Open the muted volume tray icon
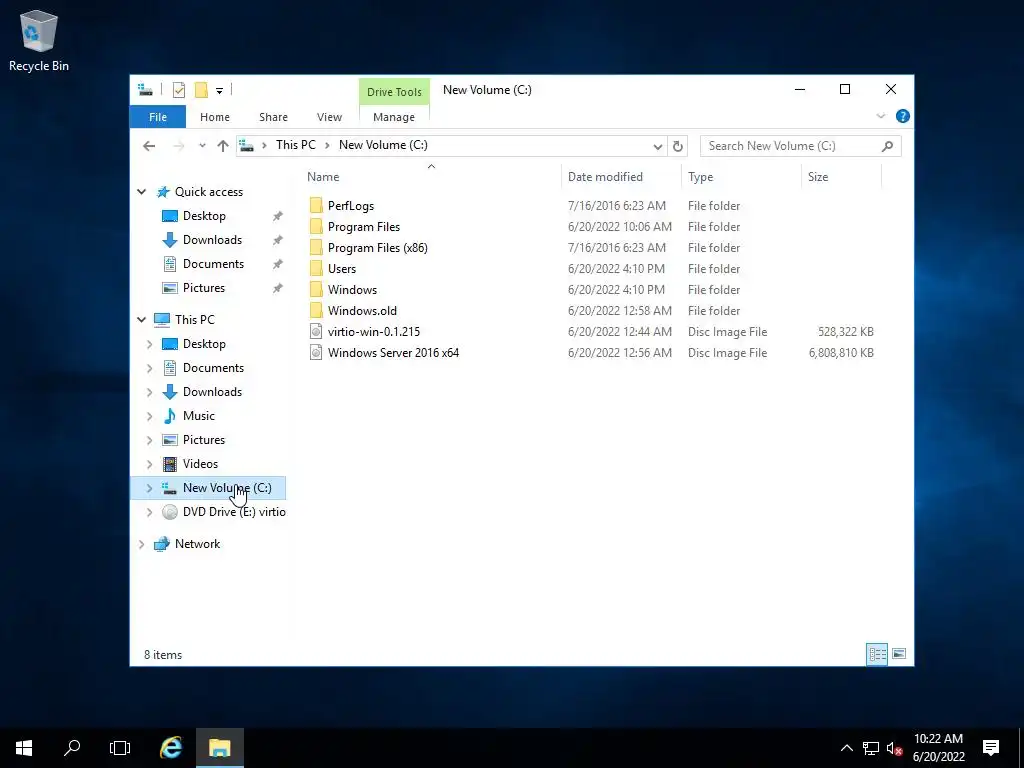Viewport: 1024px width, 768px height. click(895, 748)
